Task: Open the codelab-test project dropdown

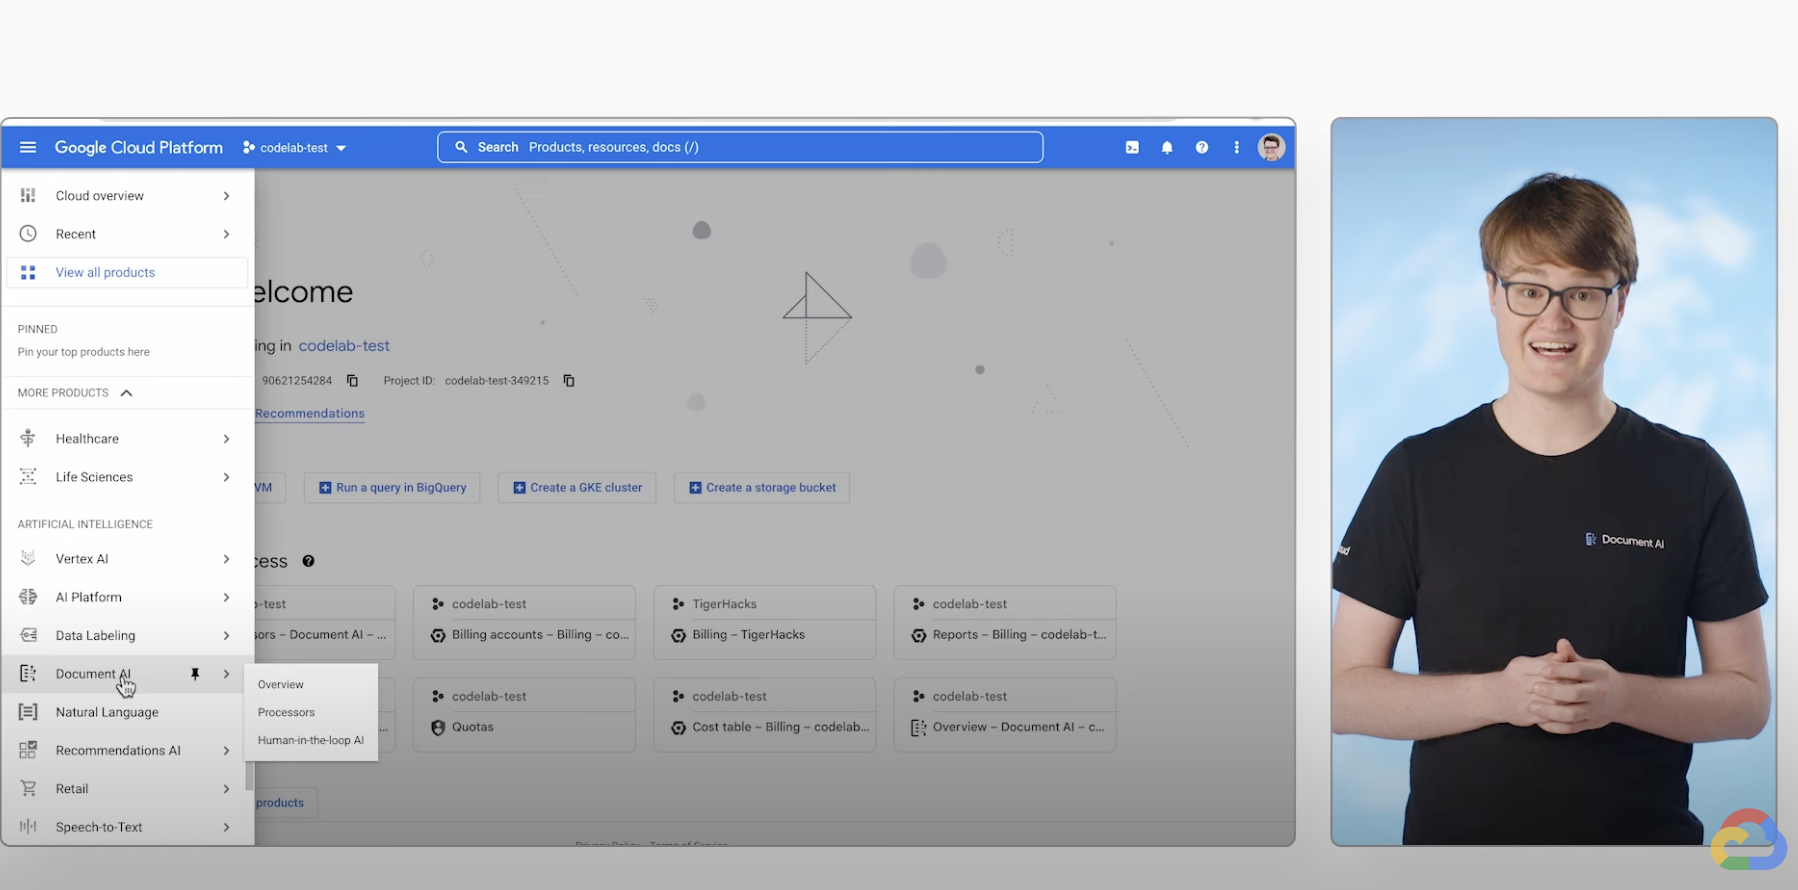Action: coord(294,147)
